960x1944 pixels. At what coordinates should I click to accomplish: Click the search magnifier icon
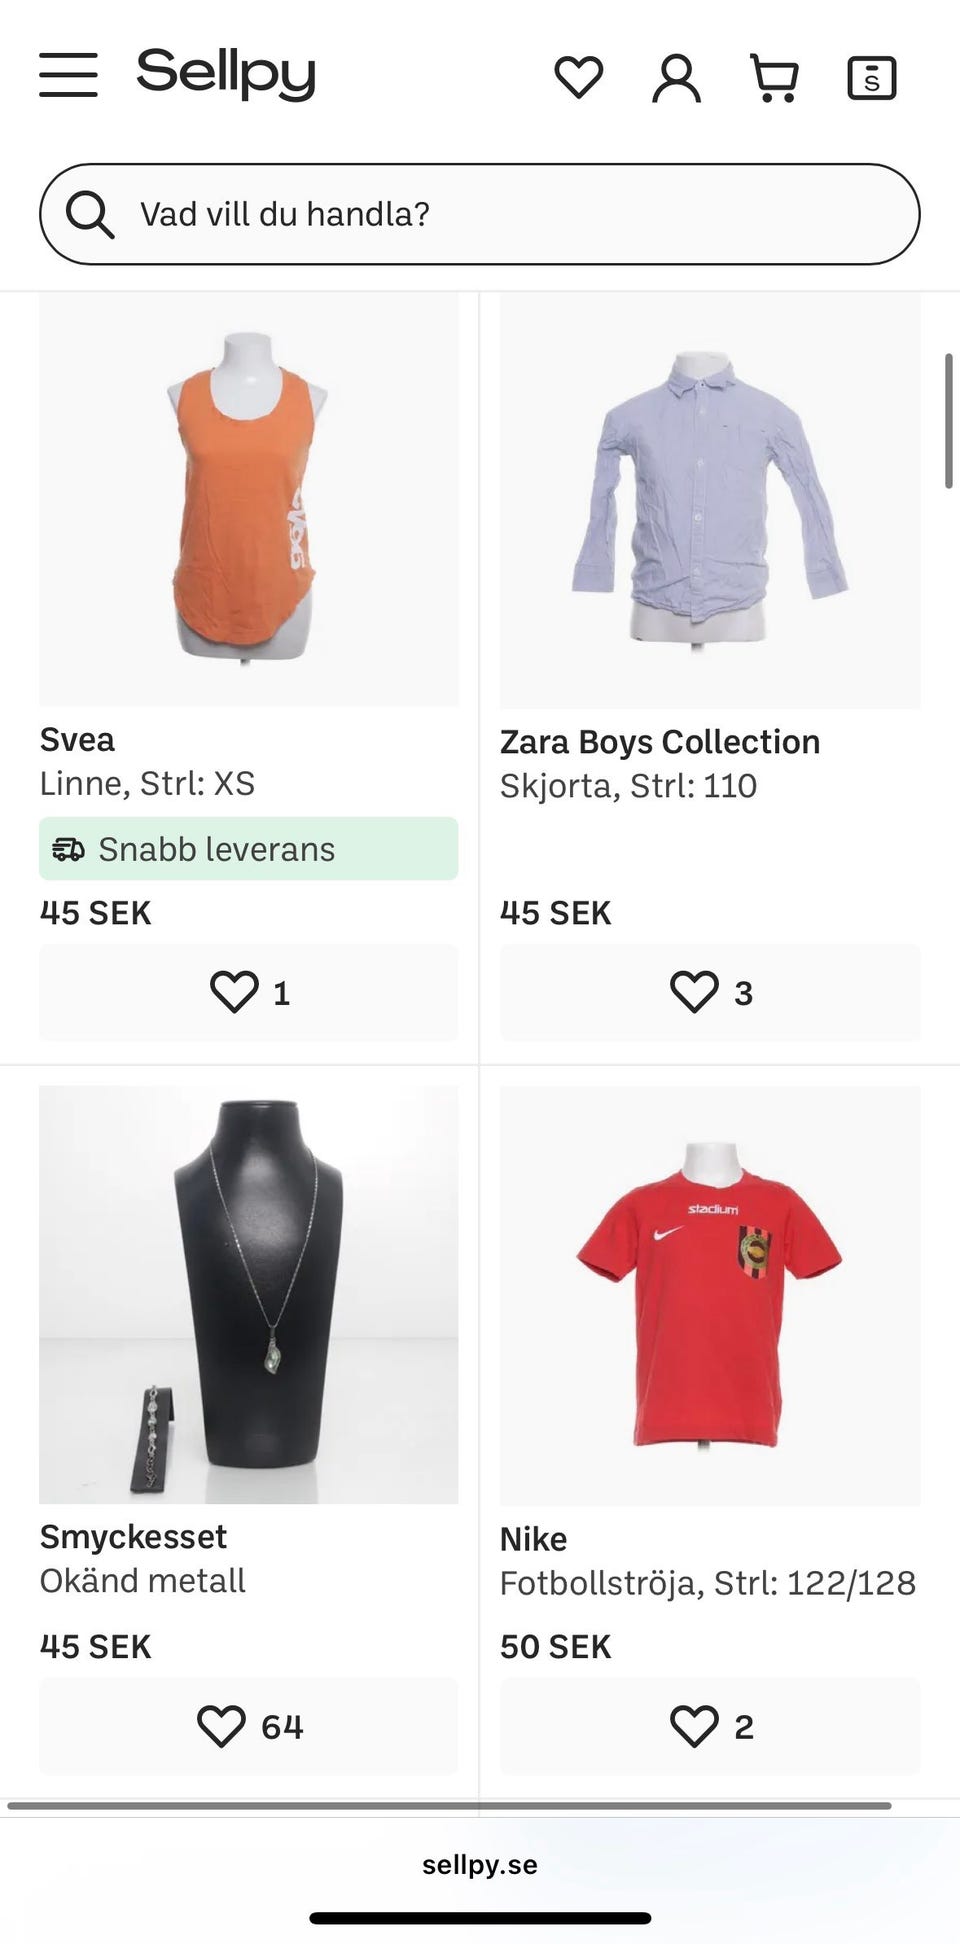(x=90, y=214)
